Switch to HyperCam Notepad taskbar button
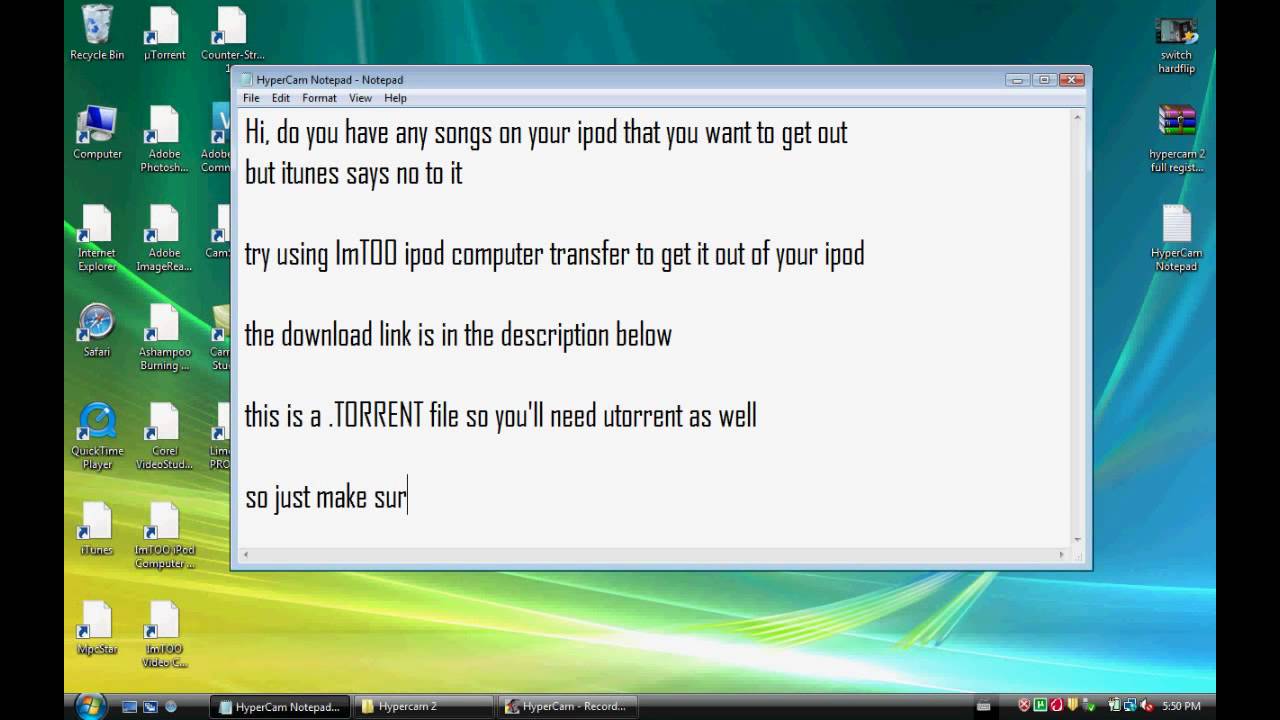Screen dimensions: 1280x720 click(280, 707)
